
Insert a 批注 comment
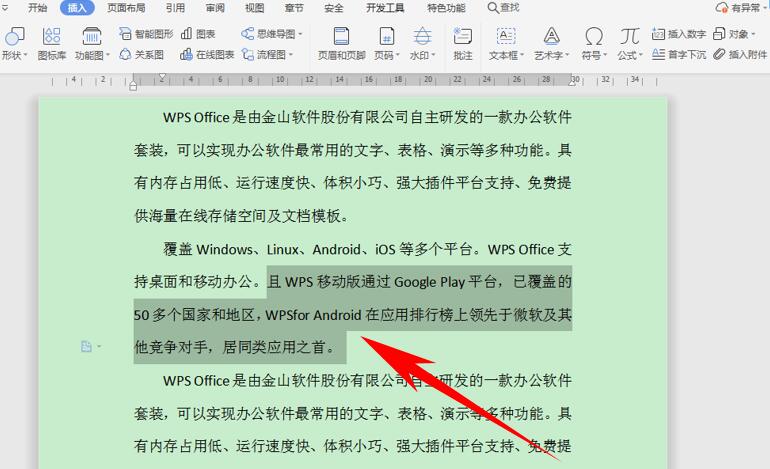click(x=463, y=44)
